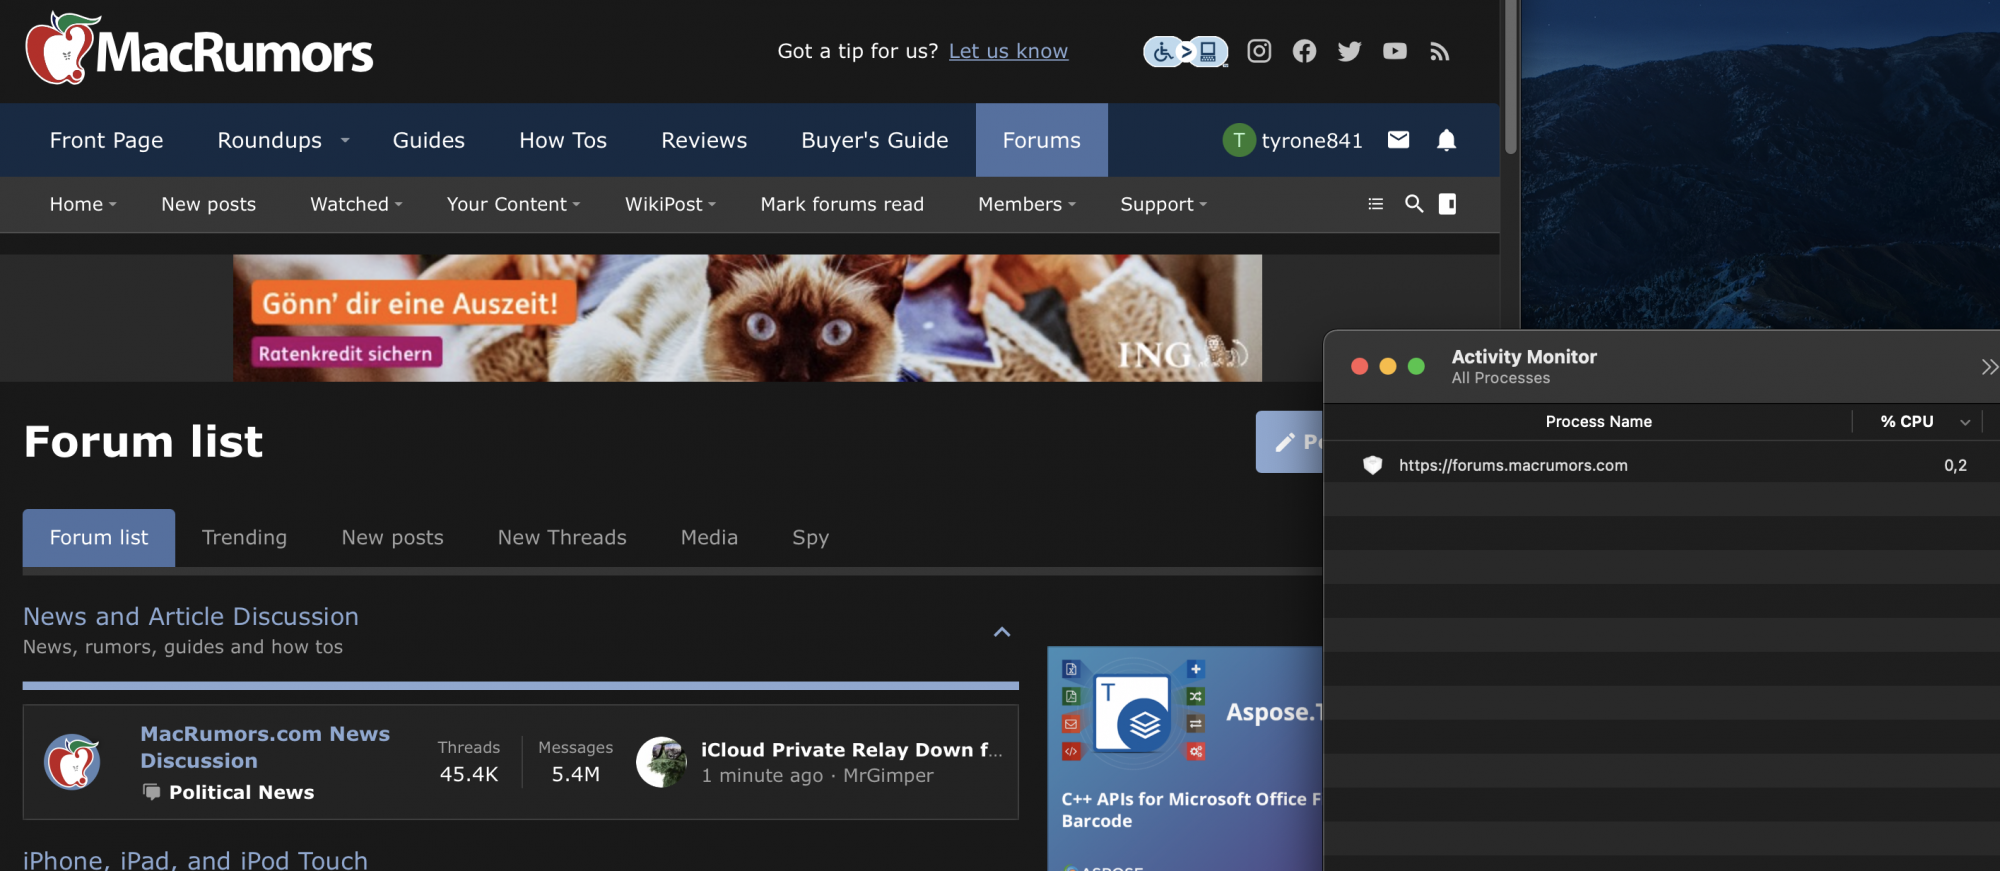Toggle the sidebar layout icon

tap(1447, 204)
